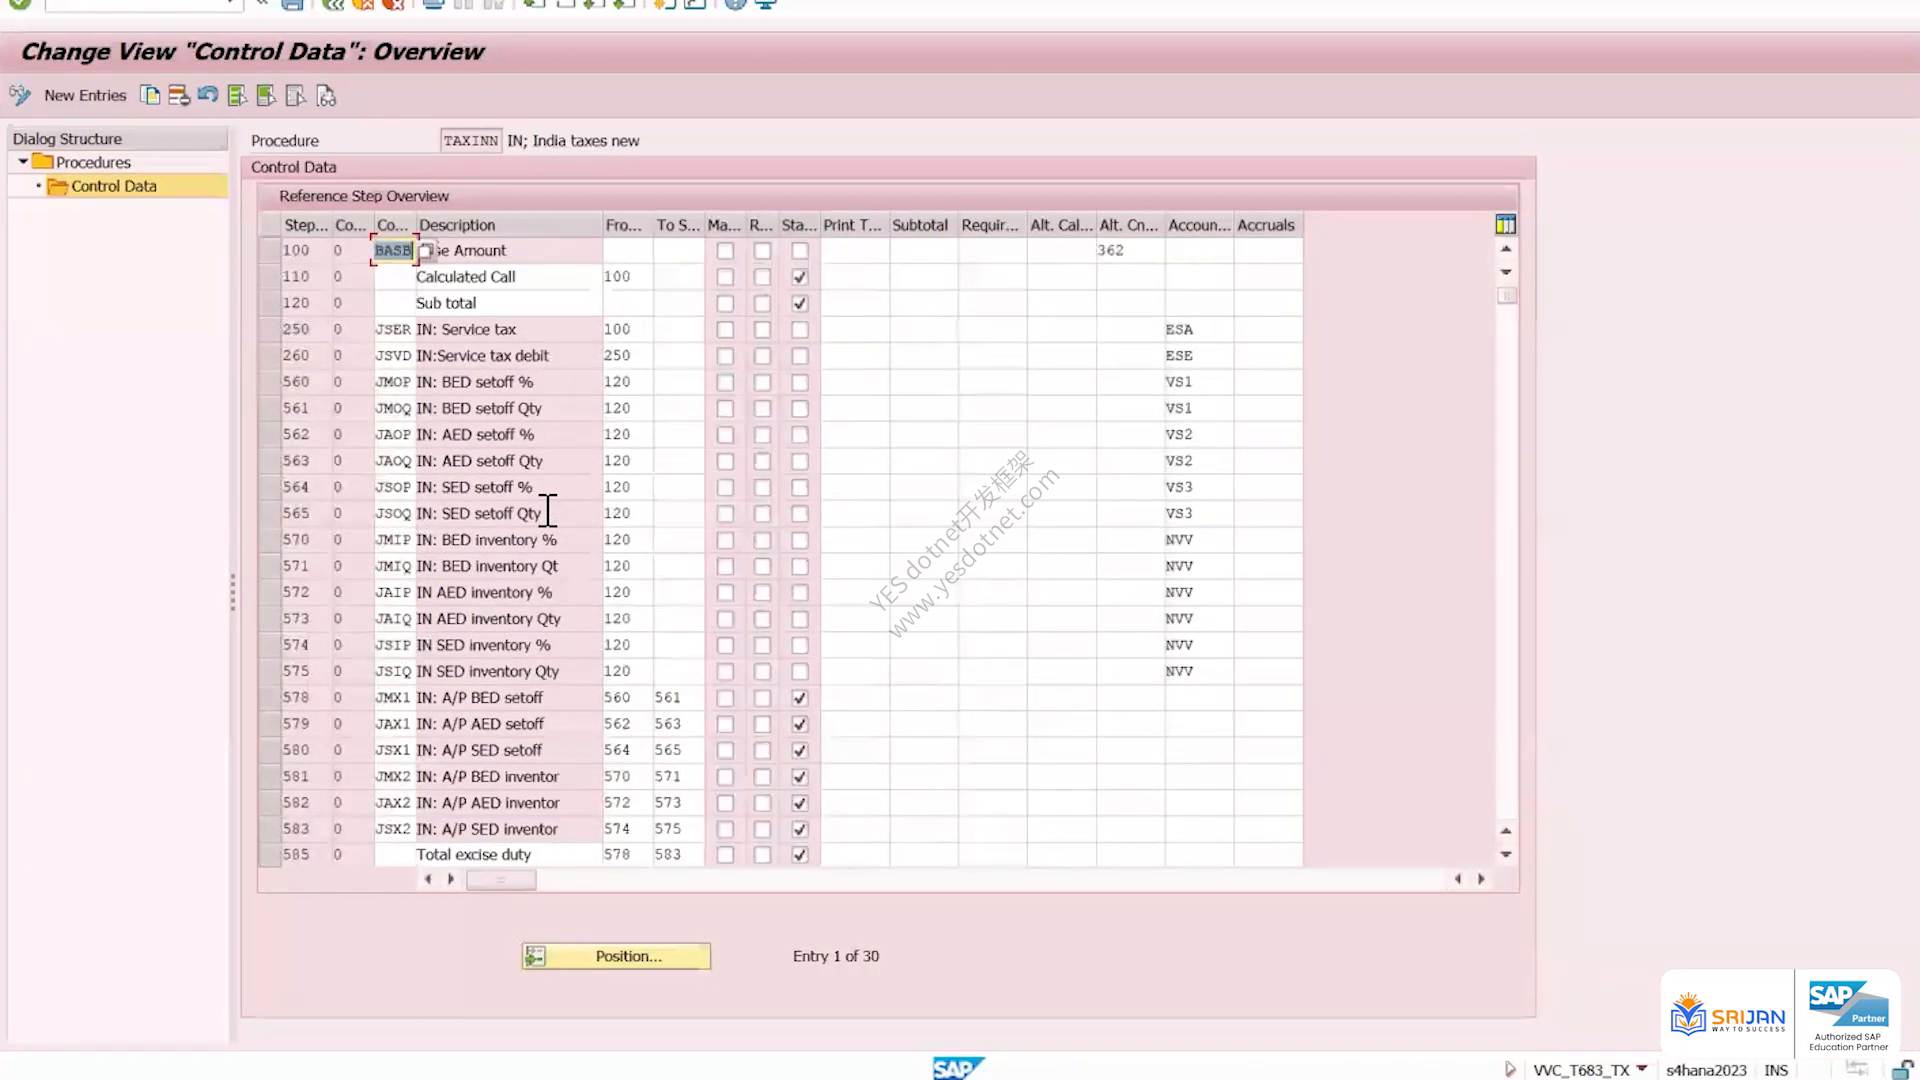Collapse the Procedures tree node
This screenshot has height=1080, width=1920.
[x=23, y=162]
